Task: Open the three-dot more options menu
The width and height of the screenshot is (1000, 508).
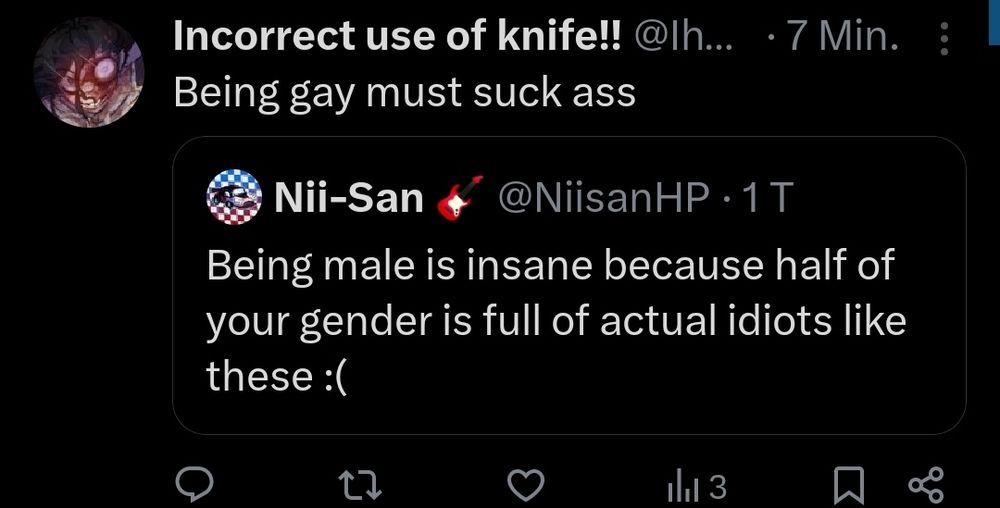Action: [946, 40]
